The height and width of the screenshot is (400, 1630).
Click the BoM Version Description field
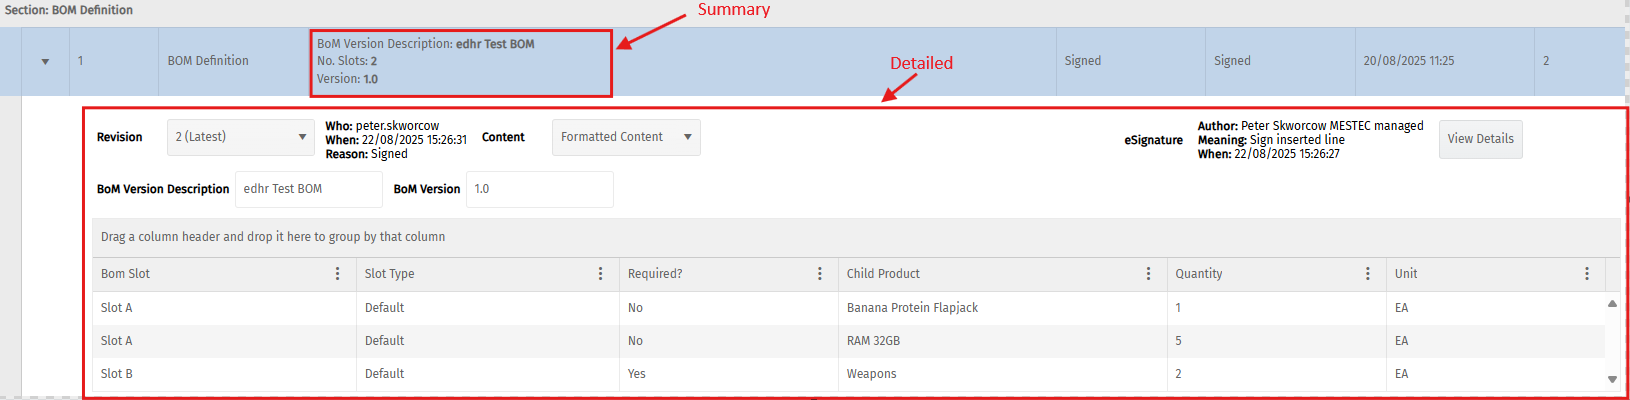click(x=309, y=189)
